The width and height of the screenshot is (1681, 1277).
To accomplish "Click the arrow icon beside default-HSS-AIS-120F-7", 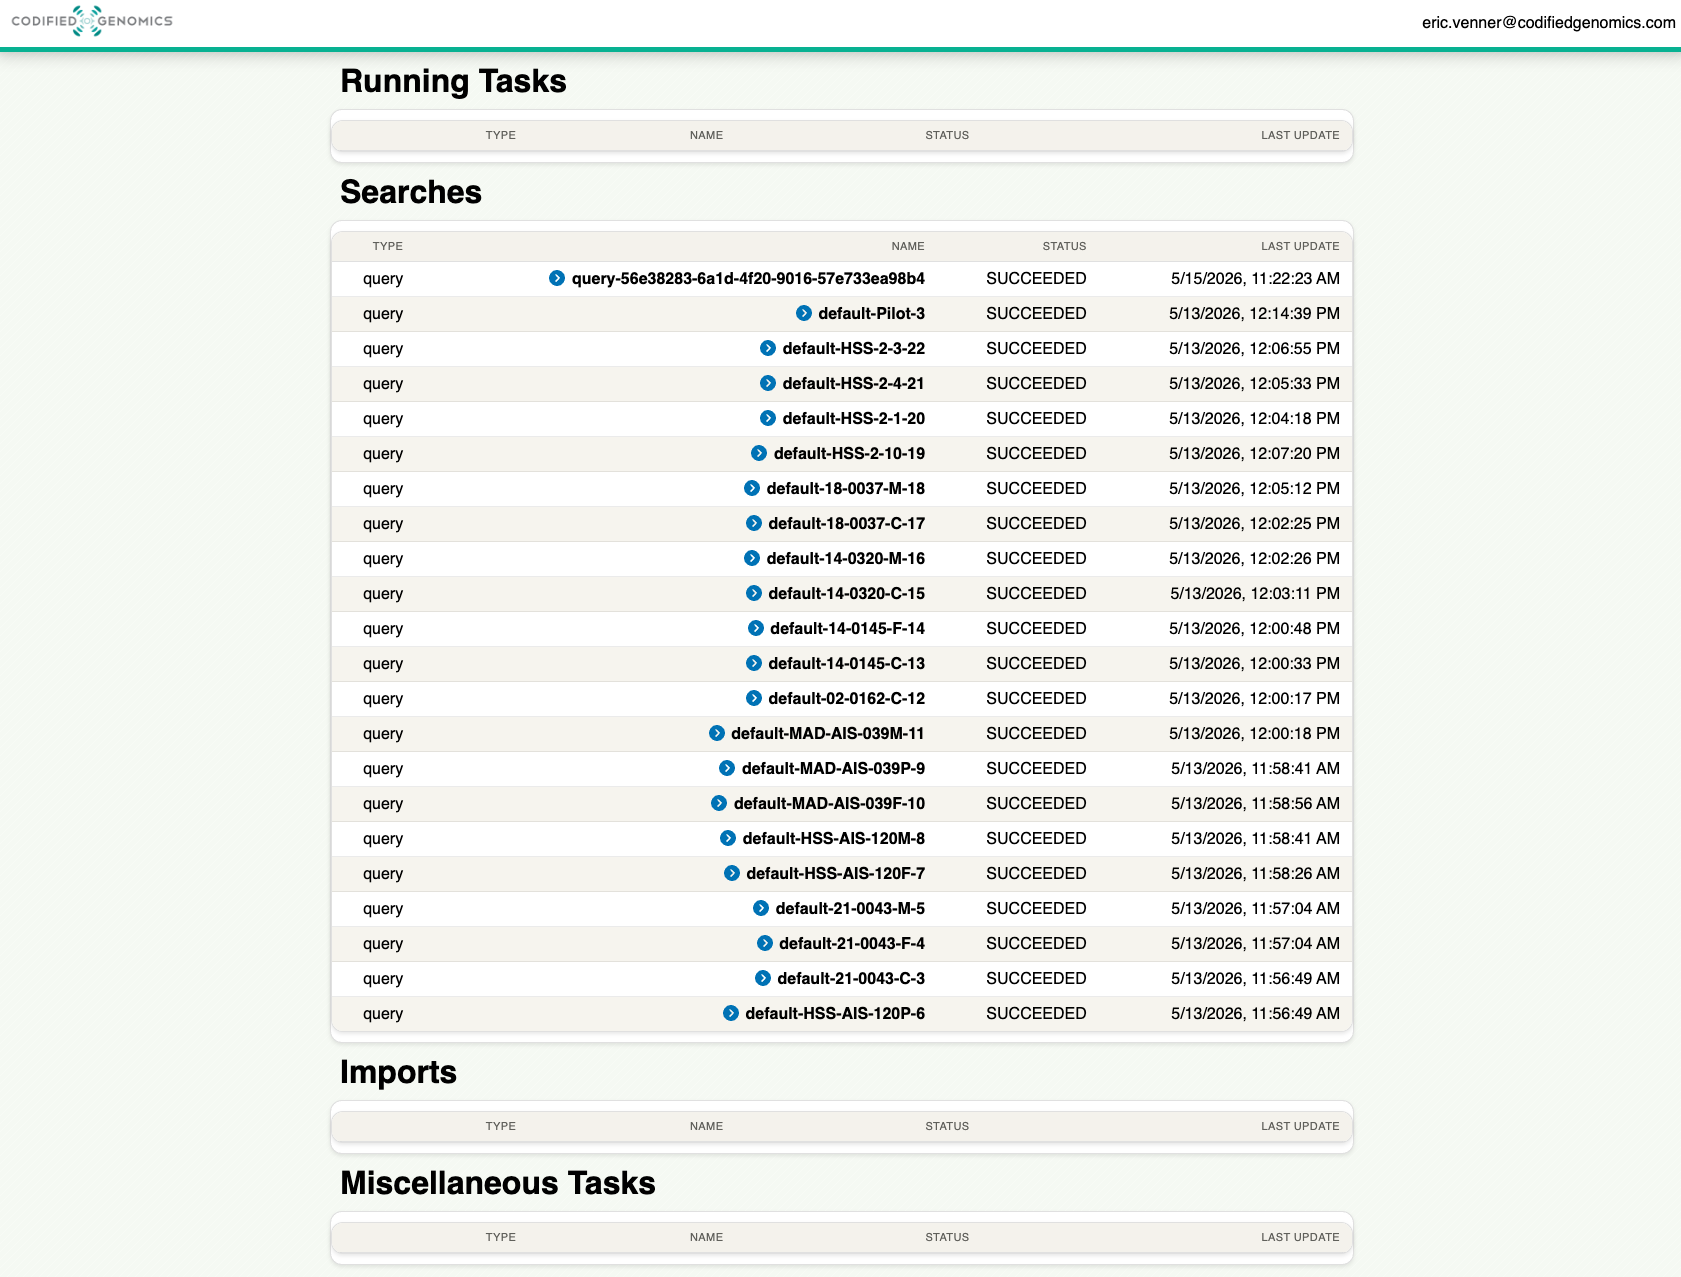I will coord(732,873).
